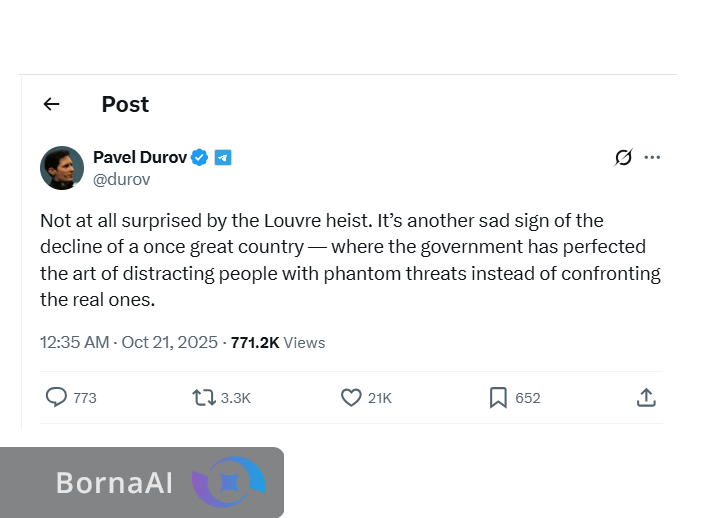Open the 12:35 AM Oct 21, 2025 timestamp

[128, 342]
